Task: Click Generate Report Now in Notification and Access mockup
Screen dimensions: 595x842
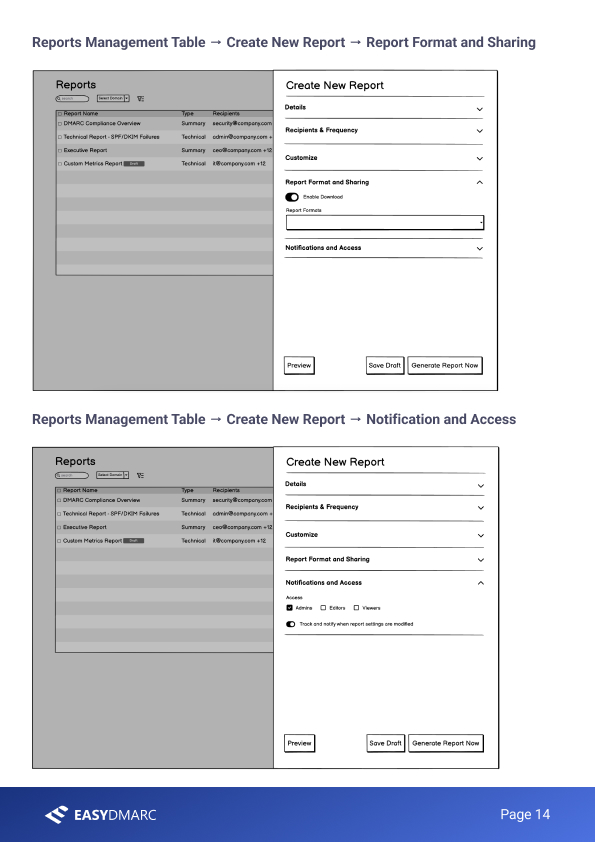Action: (446, 744)
